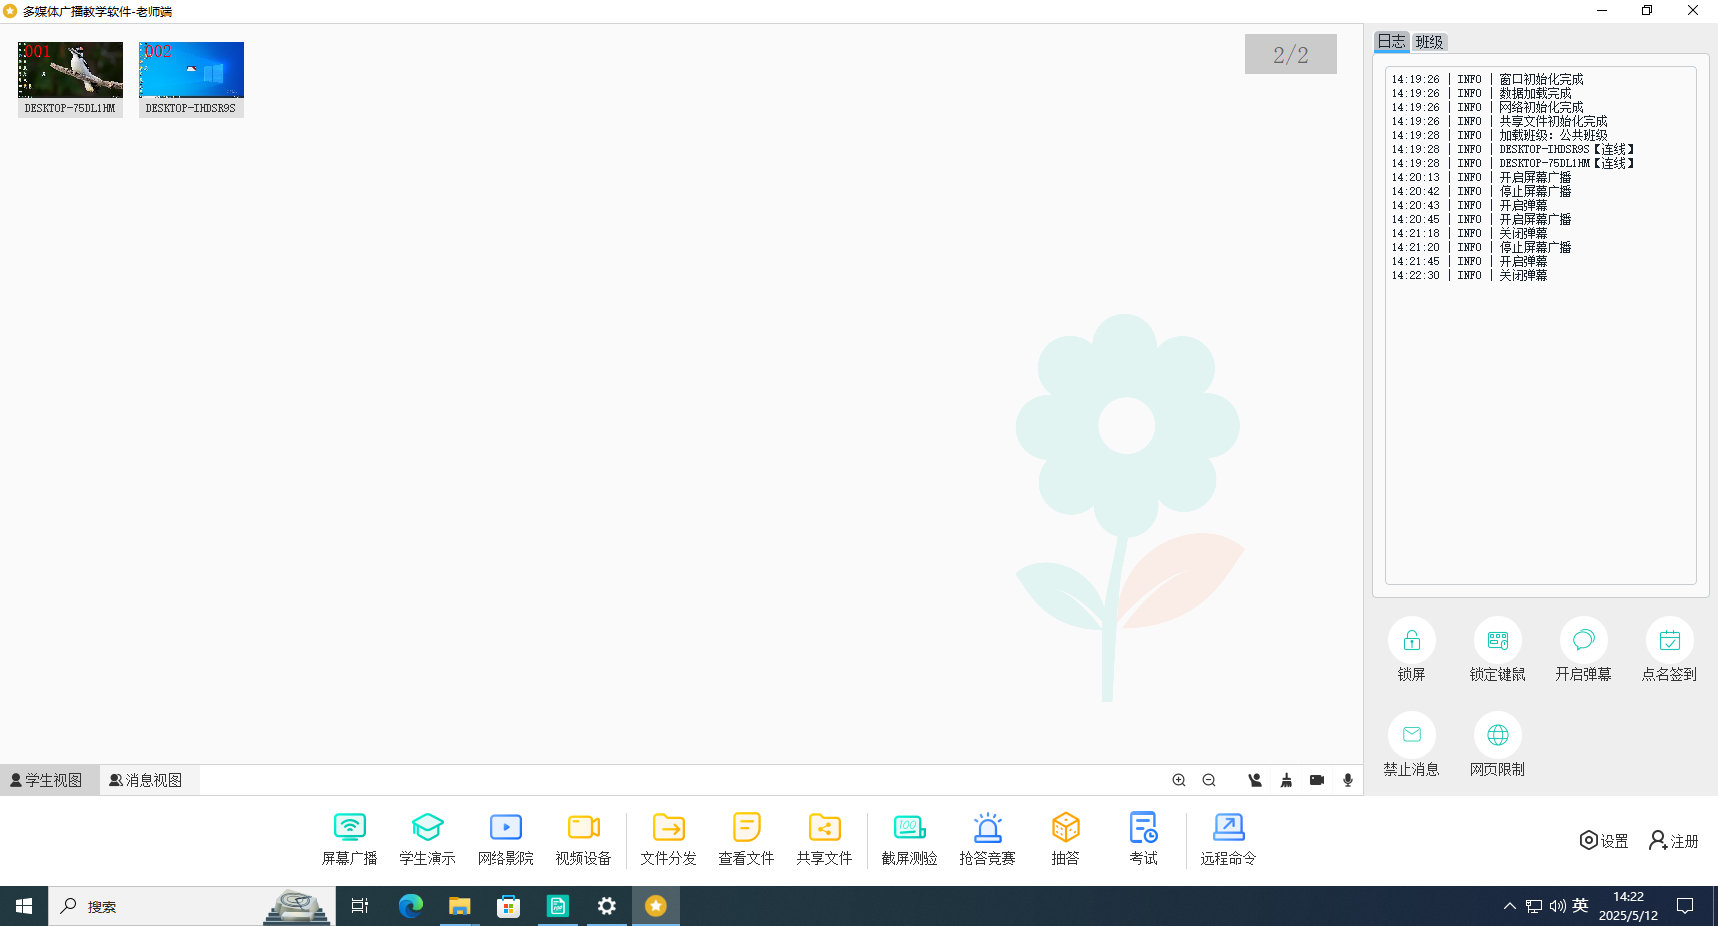Zoom out student thumbnails
1718x926 pixels.
(x=1209, y=780)
